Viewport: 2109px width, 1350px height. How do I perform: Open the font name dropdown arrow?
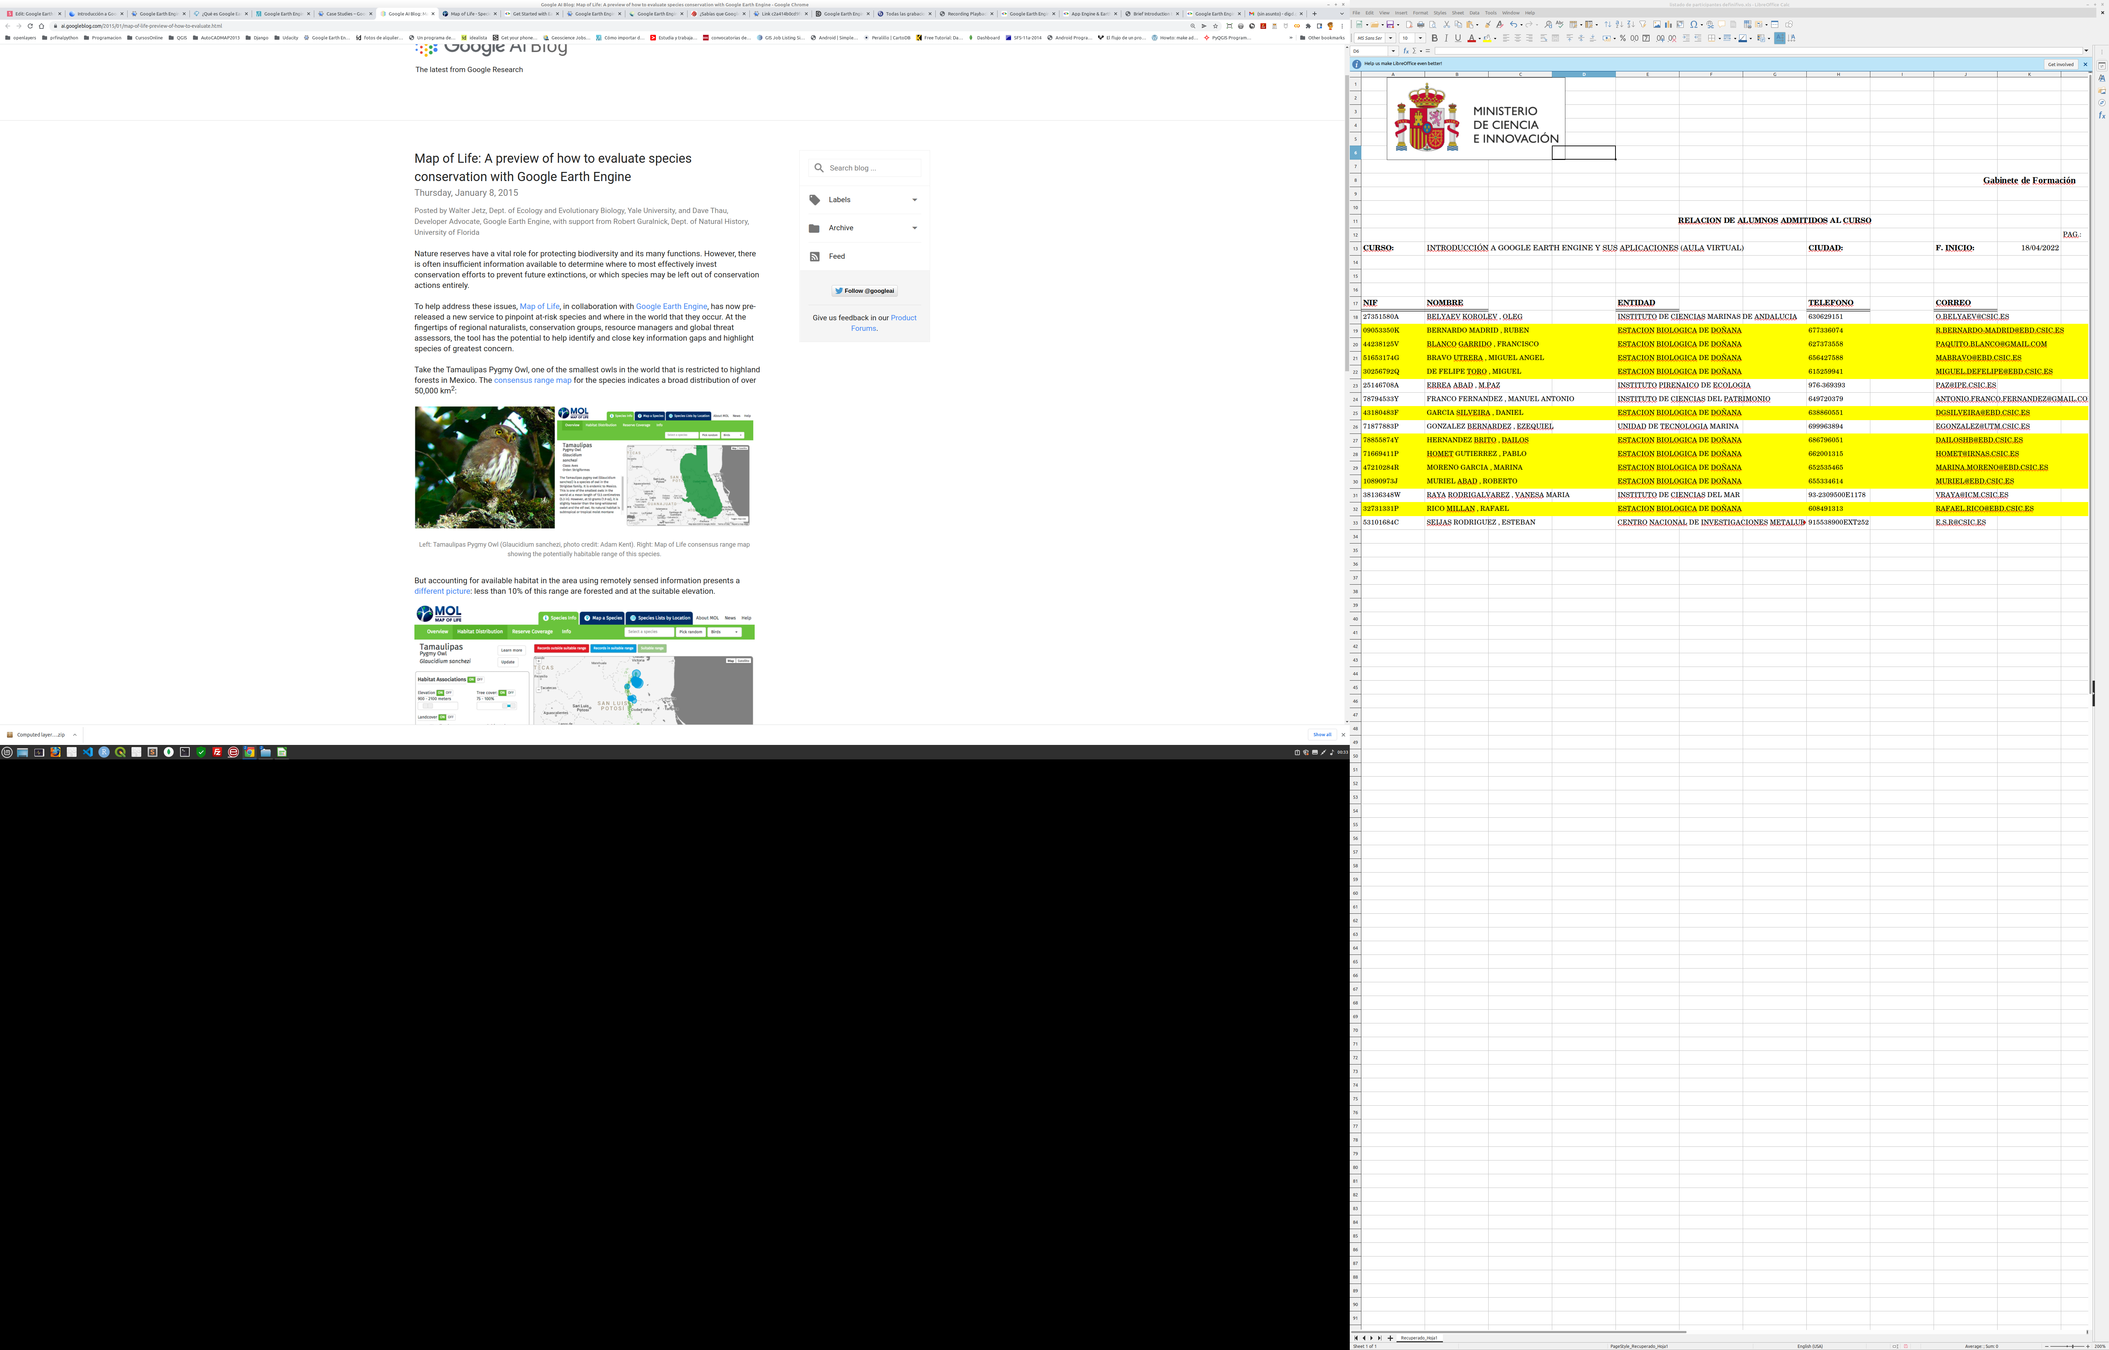(1390, 38)
